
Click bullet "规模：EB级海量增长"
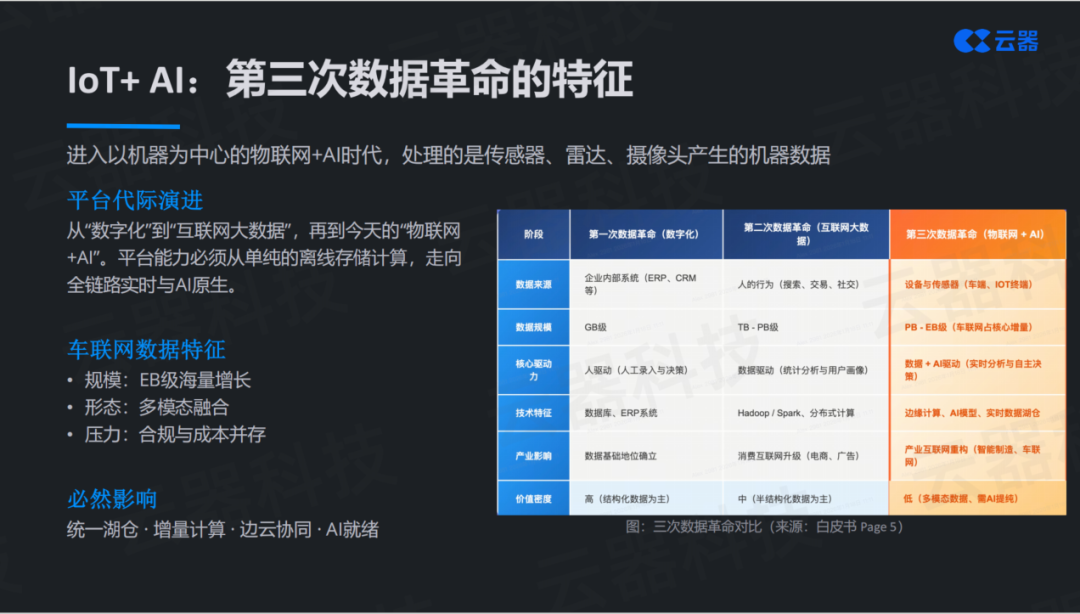167,380
